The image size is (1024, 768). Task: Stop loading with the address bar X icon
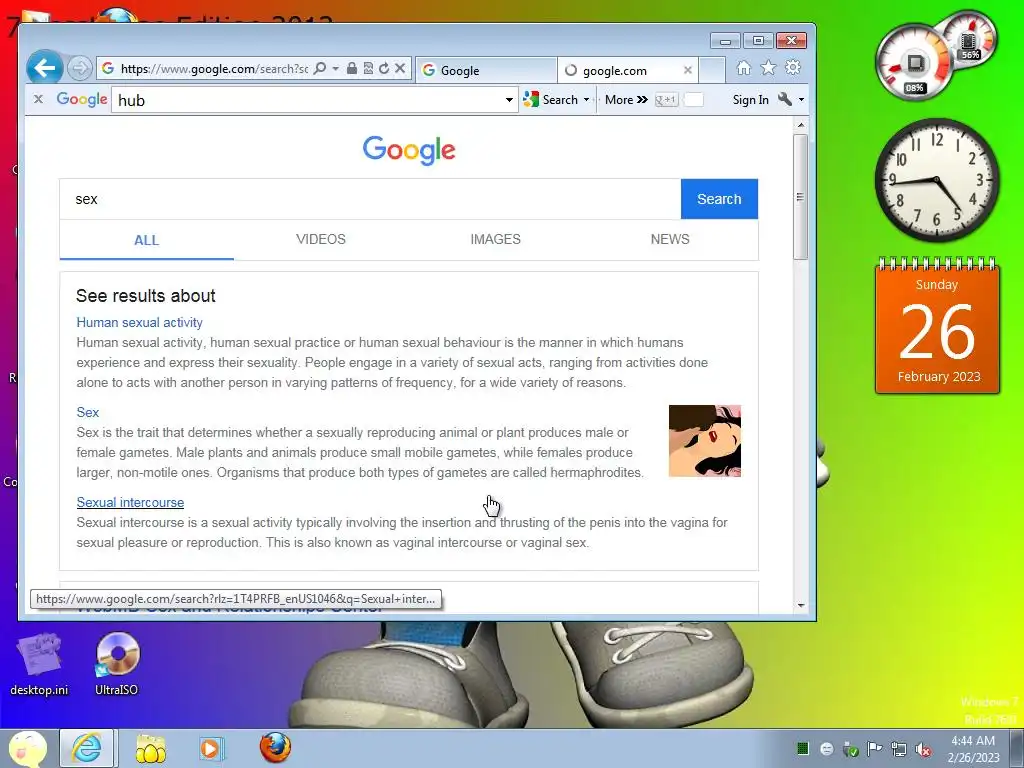(x=400, y=68)
